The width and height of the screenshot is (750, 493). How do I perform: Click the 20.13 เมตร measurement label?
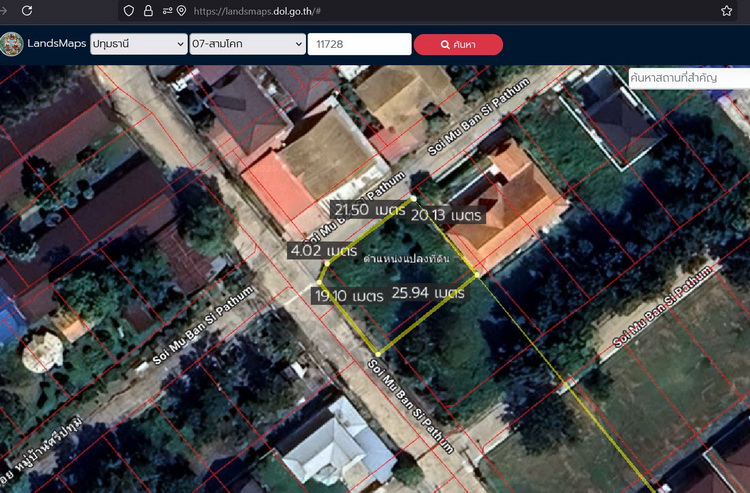[x=446, y=215]
